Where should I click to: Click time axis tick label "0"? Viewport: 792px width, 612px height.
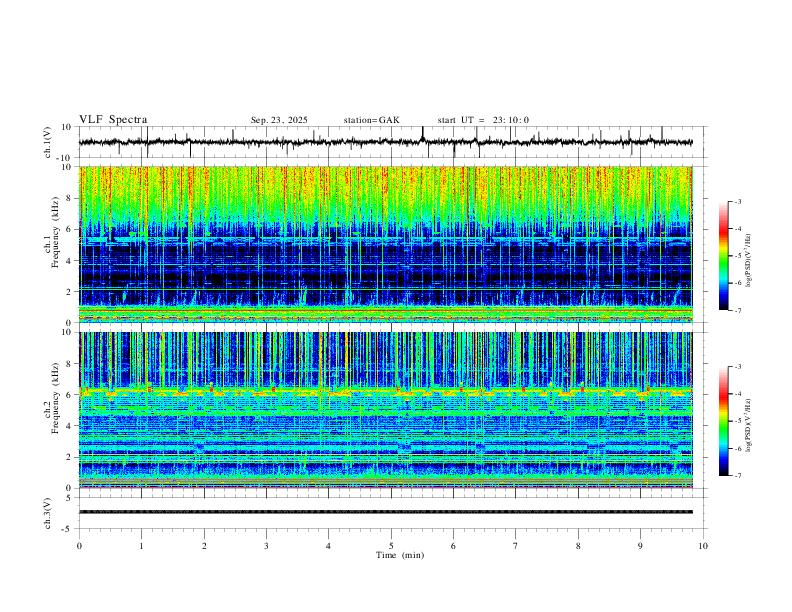click(x=79, y=546)
